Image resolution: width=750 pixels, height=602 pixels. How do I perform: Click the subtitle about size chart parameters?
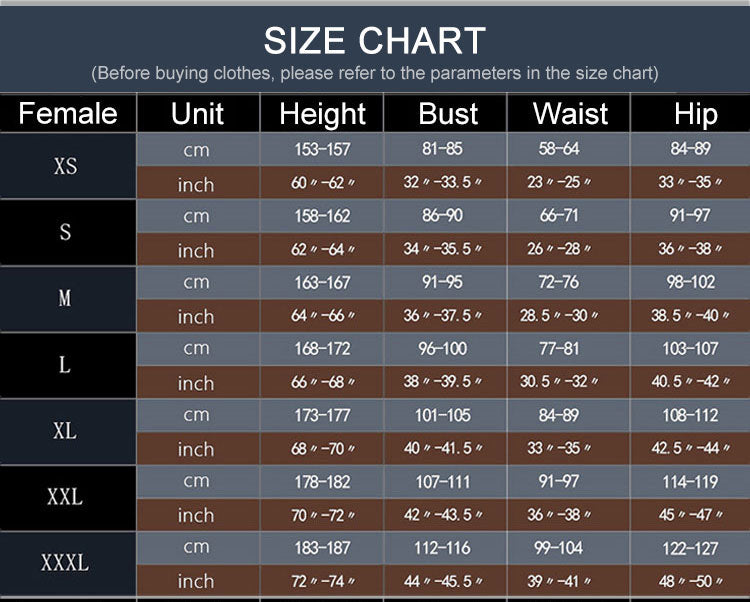375,73
